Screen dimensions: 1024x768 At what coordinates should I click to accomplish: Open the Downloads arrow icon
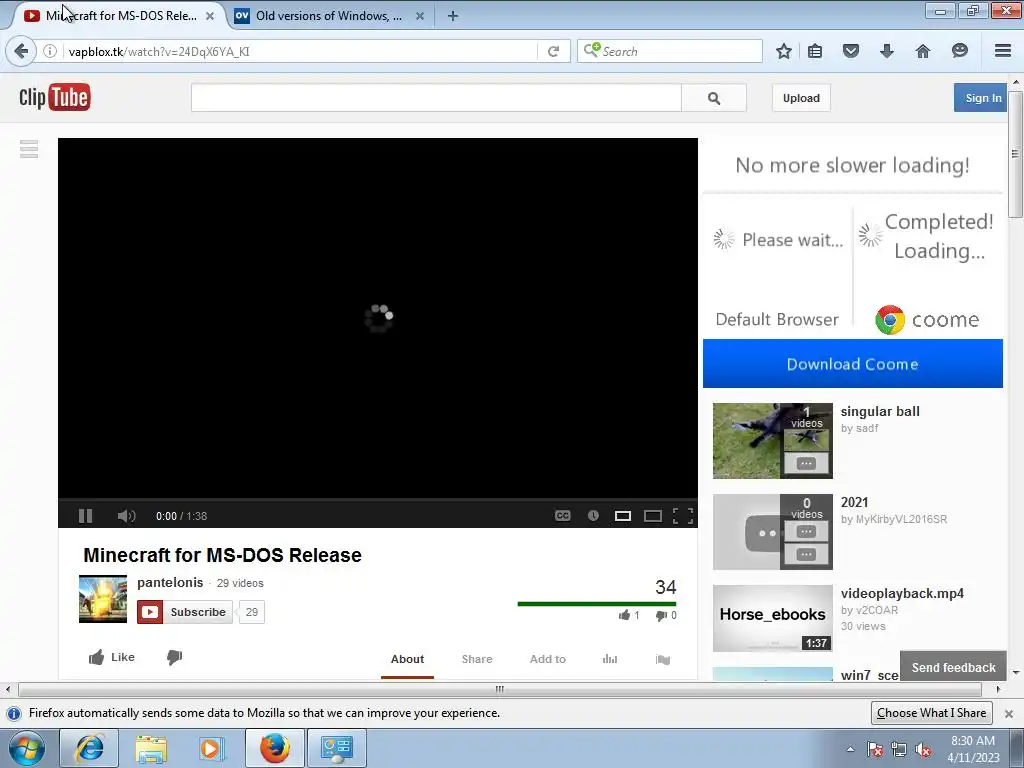[886, 51]
